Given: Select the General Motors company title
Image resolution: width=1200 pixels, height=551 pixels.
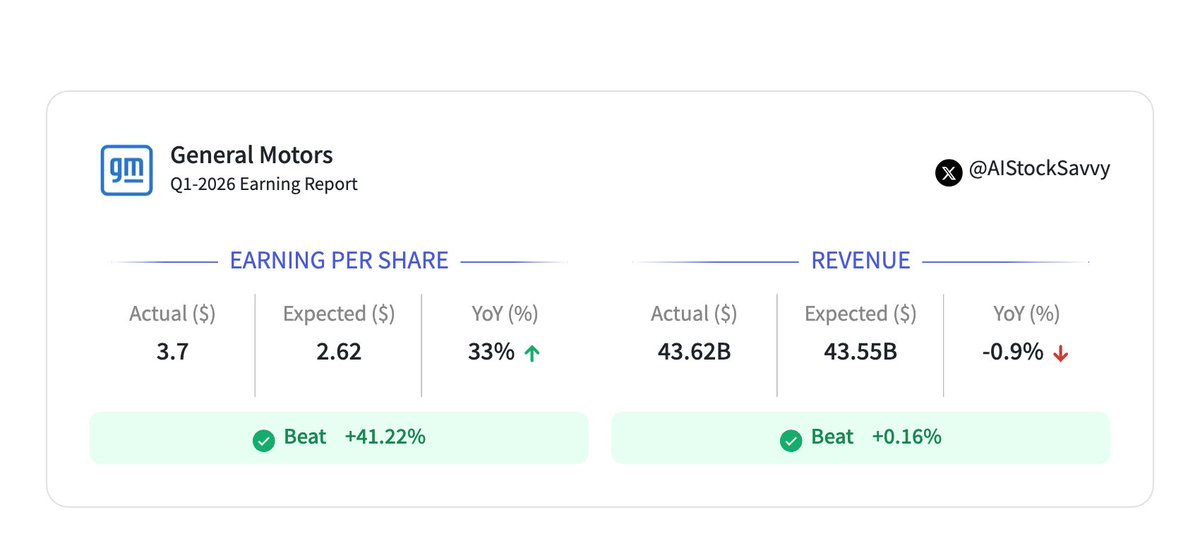Looking at the screenshot, I should (251, 155).
